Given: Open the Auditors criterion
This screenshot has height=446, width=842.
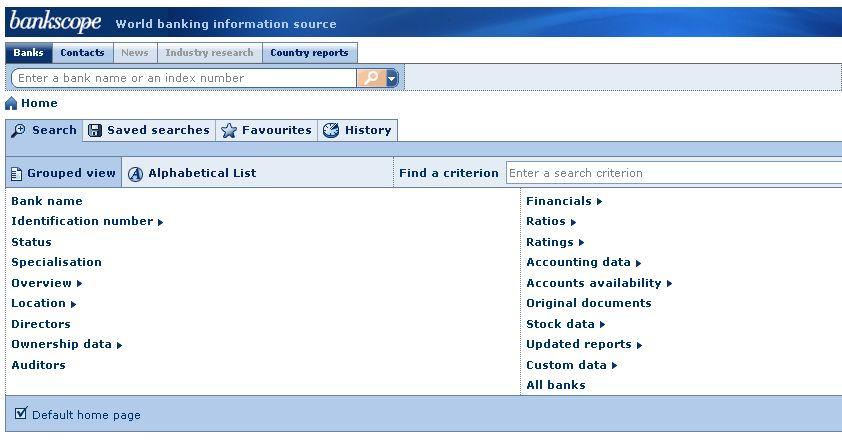Looking at the screenshot, I should pos(38,365).
